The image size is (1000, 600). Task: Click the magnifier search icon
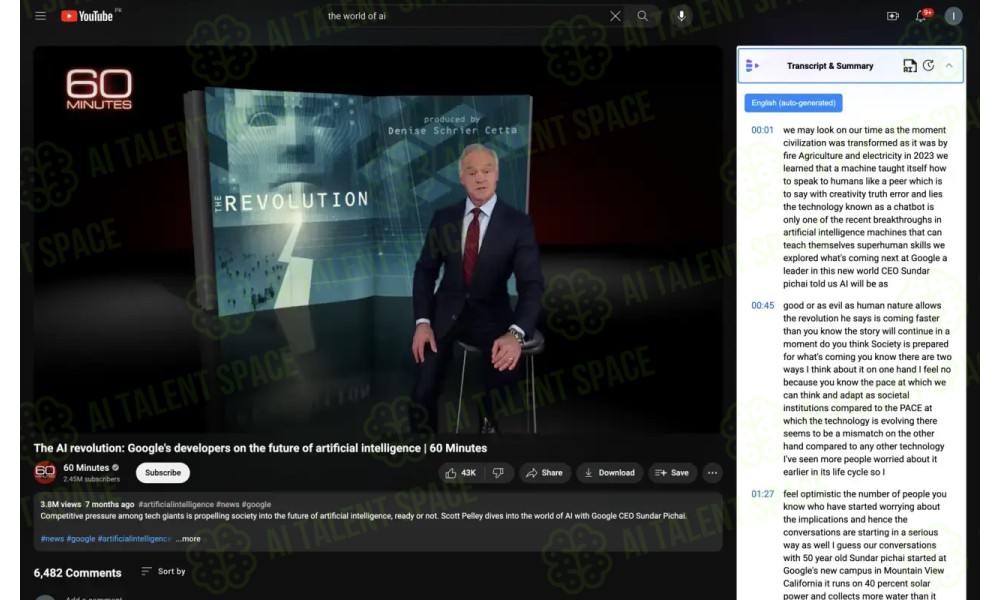642,16
